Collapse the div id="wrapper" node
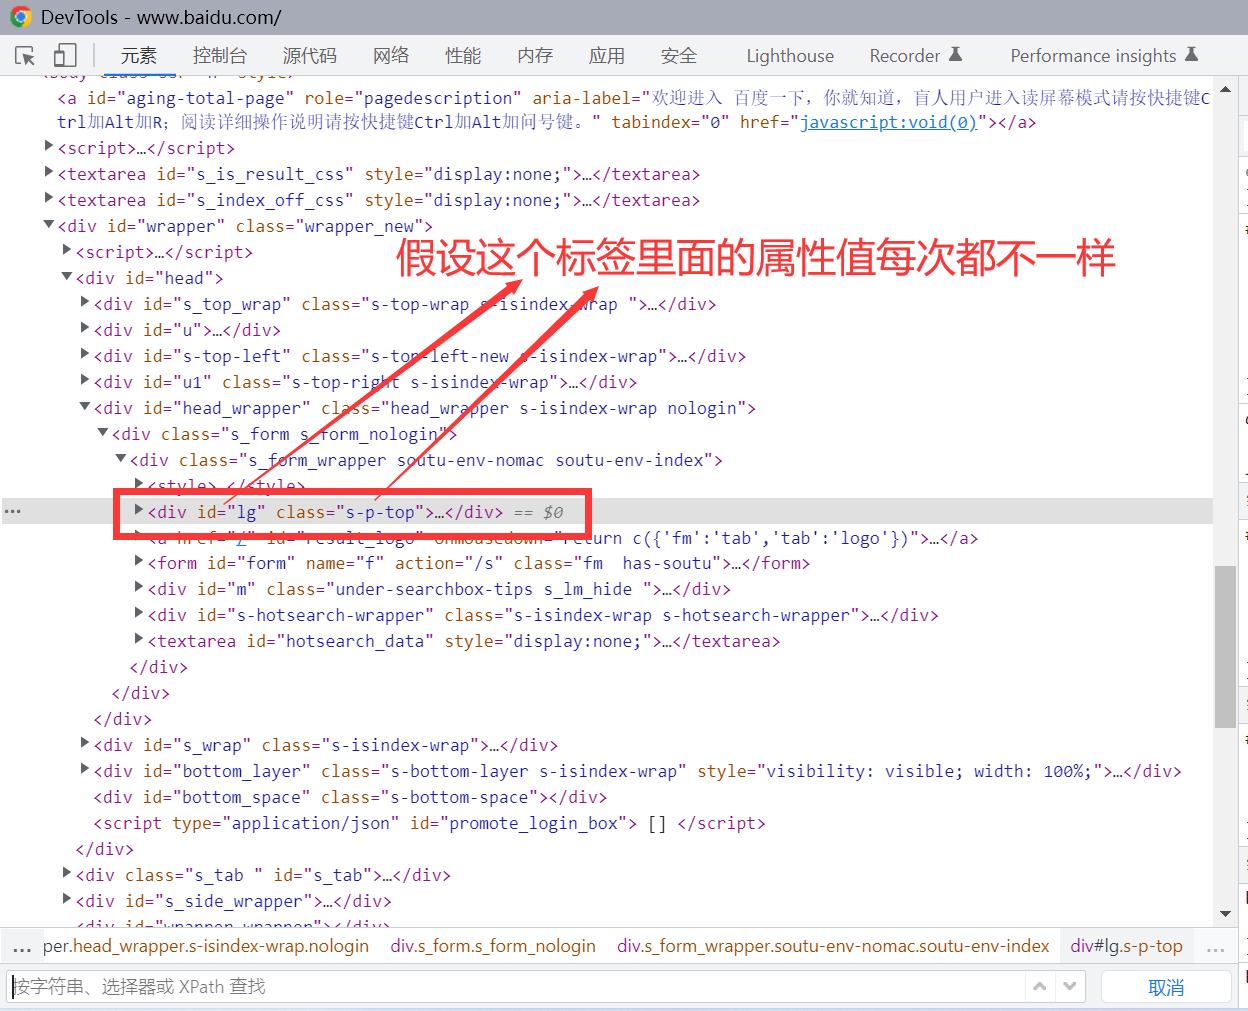The width and height of the screenshot is (1248, 1011). [49, 225]
